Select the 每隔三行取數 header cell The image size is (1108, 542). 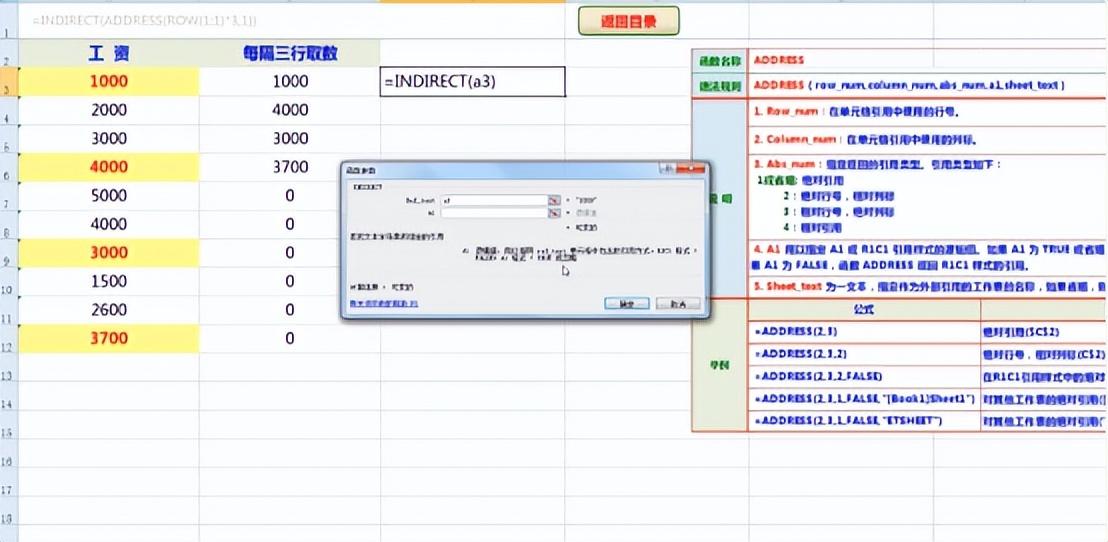coord(290,53)
